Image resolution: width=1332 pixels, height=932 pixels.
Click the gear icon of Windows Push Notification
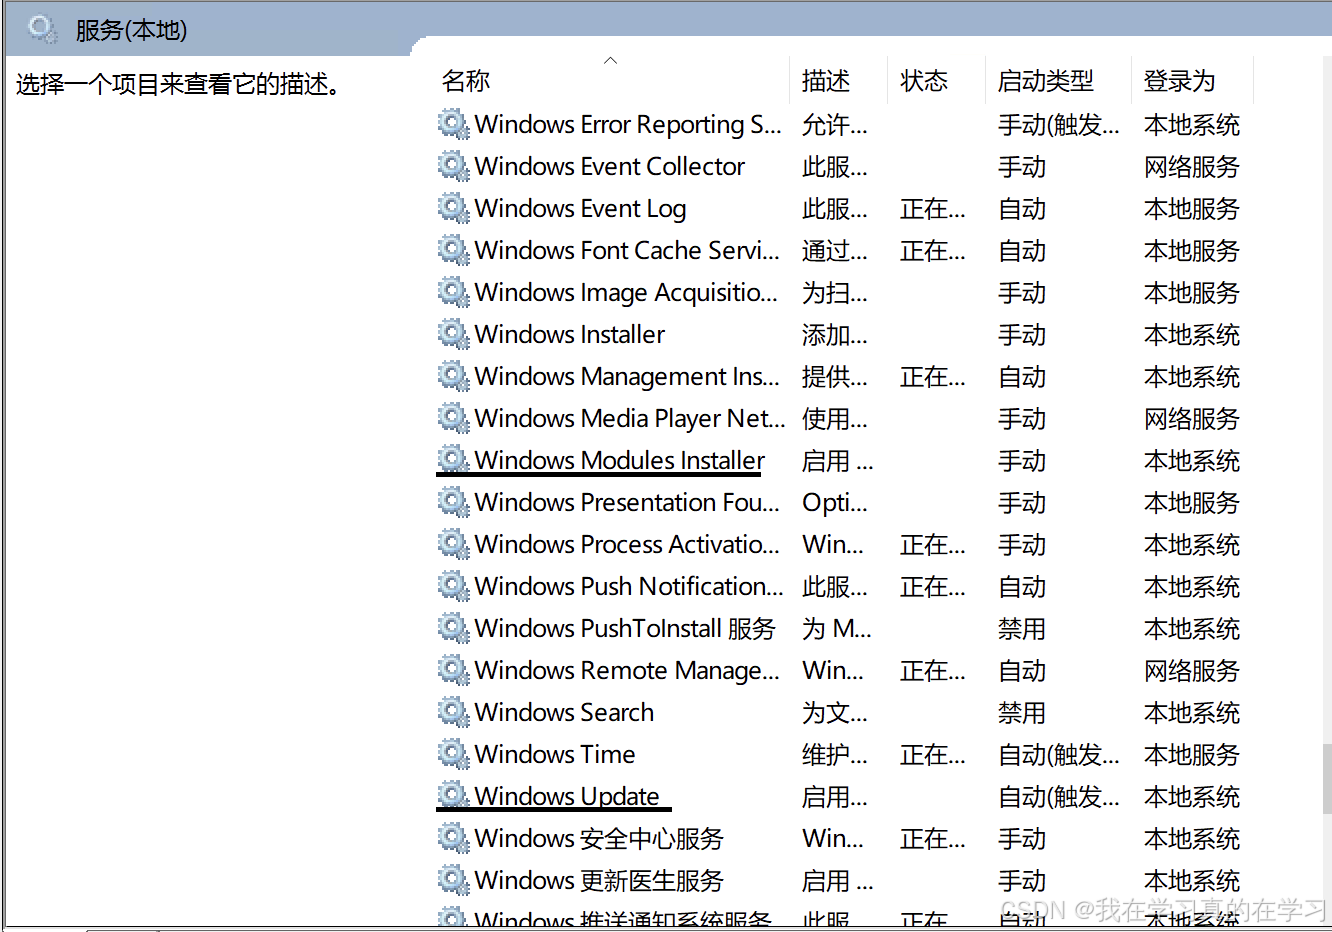[x=453, y=586]
